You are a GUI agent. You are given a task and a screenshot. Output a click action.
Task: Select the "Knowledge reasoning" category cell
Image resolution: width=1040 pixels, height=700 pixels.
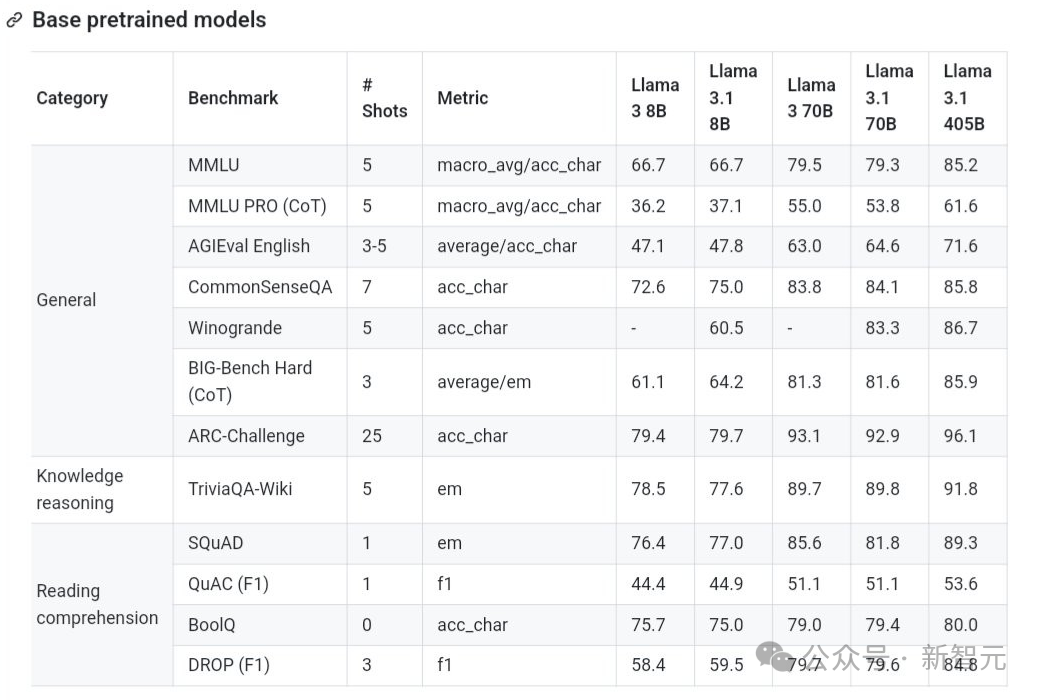coord(80,489)
